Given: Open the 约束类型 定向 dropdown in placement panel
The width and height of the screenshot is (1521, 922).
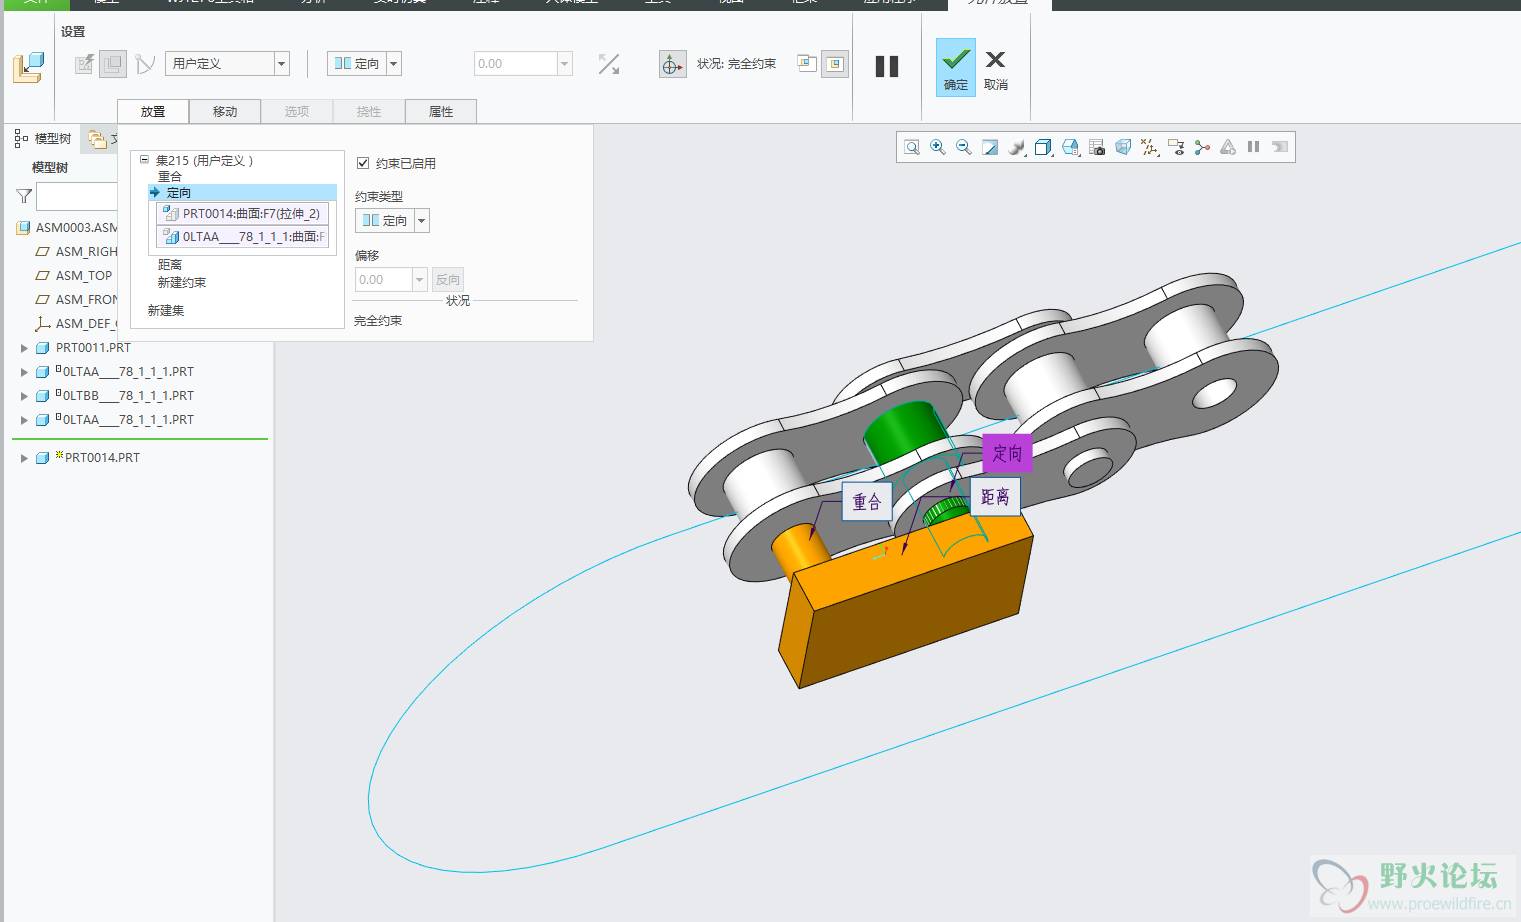Looking at the screenshot, I should [422, 221].
